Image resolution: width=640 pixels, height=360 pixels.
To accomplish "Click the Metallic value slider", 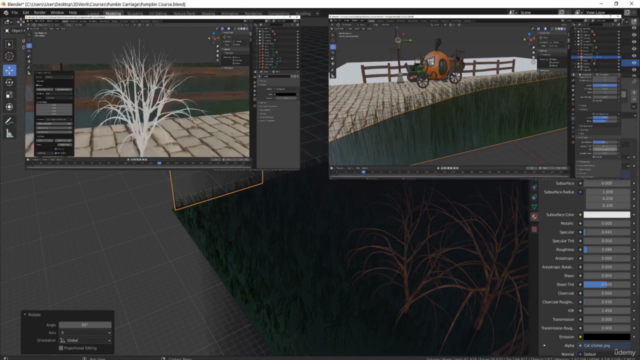I will 607,223.
